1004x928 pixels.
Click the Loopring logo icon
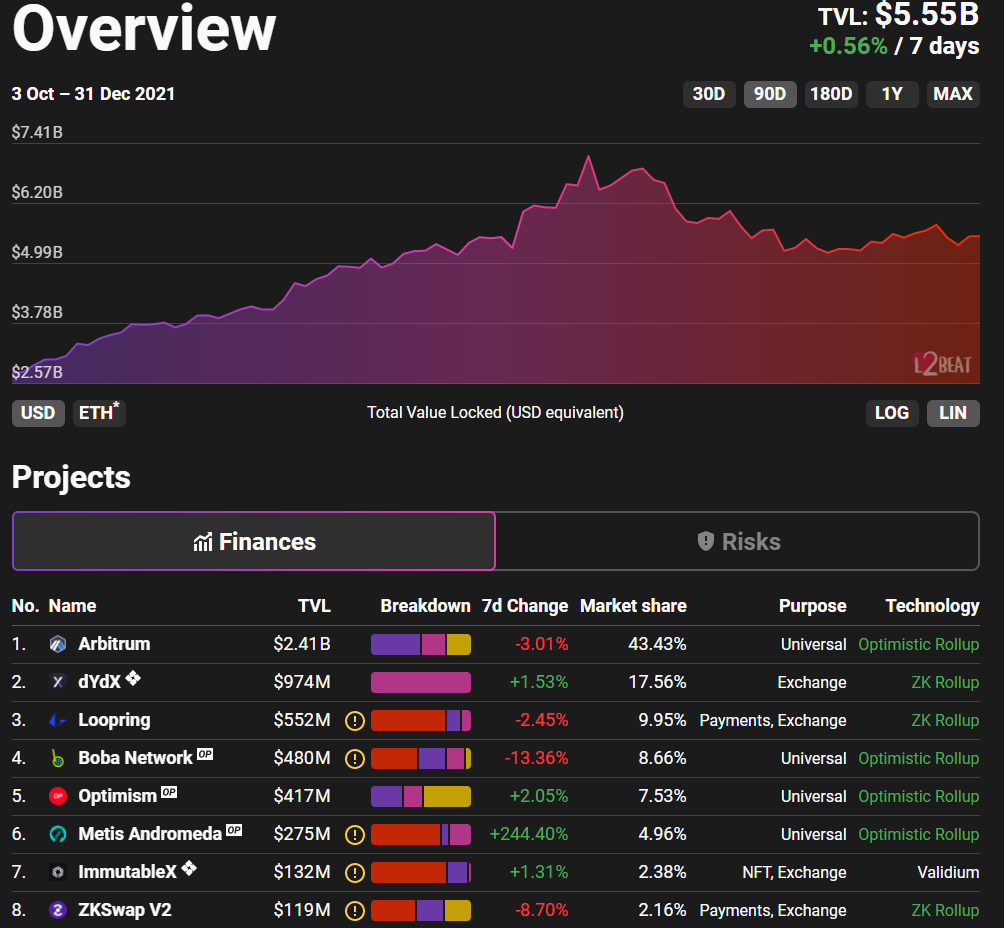click(58, 721)
